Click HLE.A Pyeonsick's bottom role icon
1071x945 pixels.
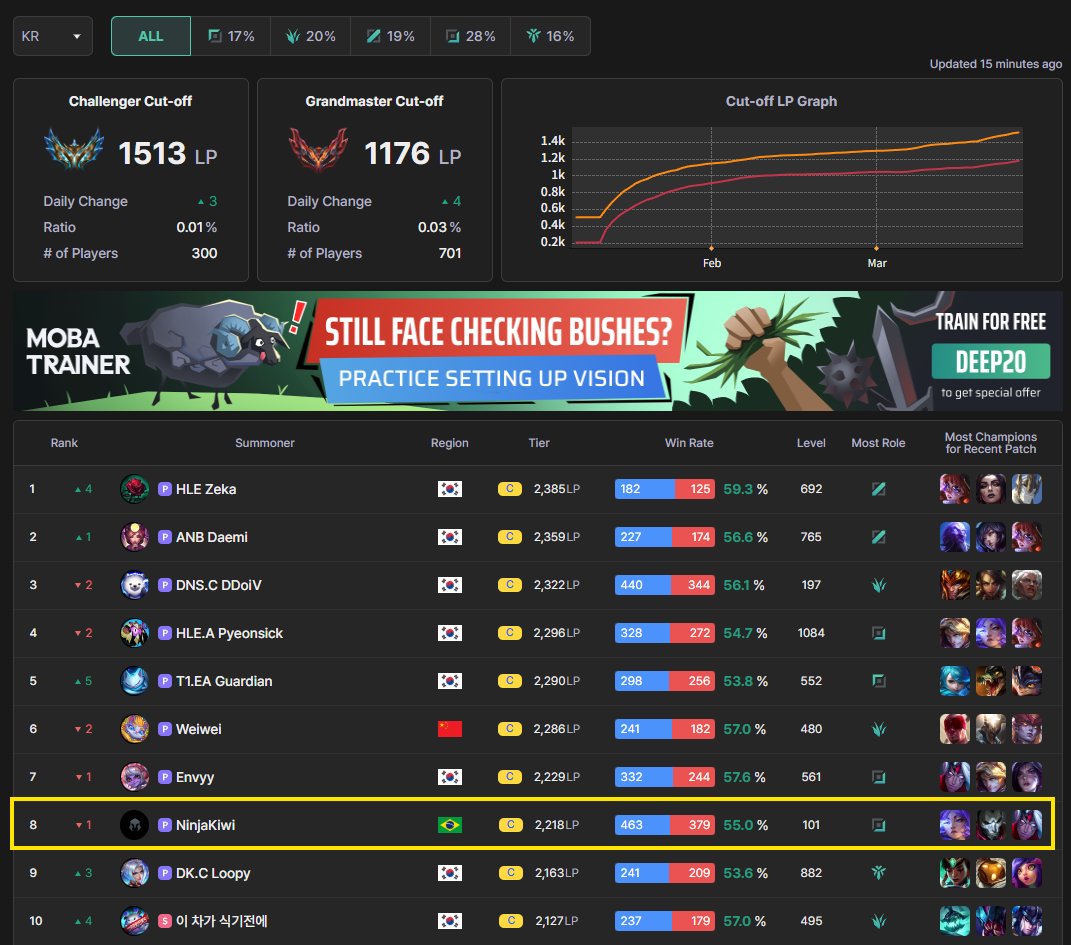(878, 633)
